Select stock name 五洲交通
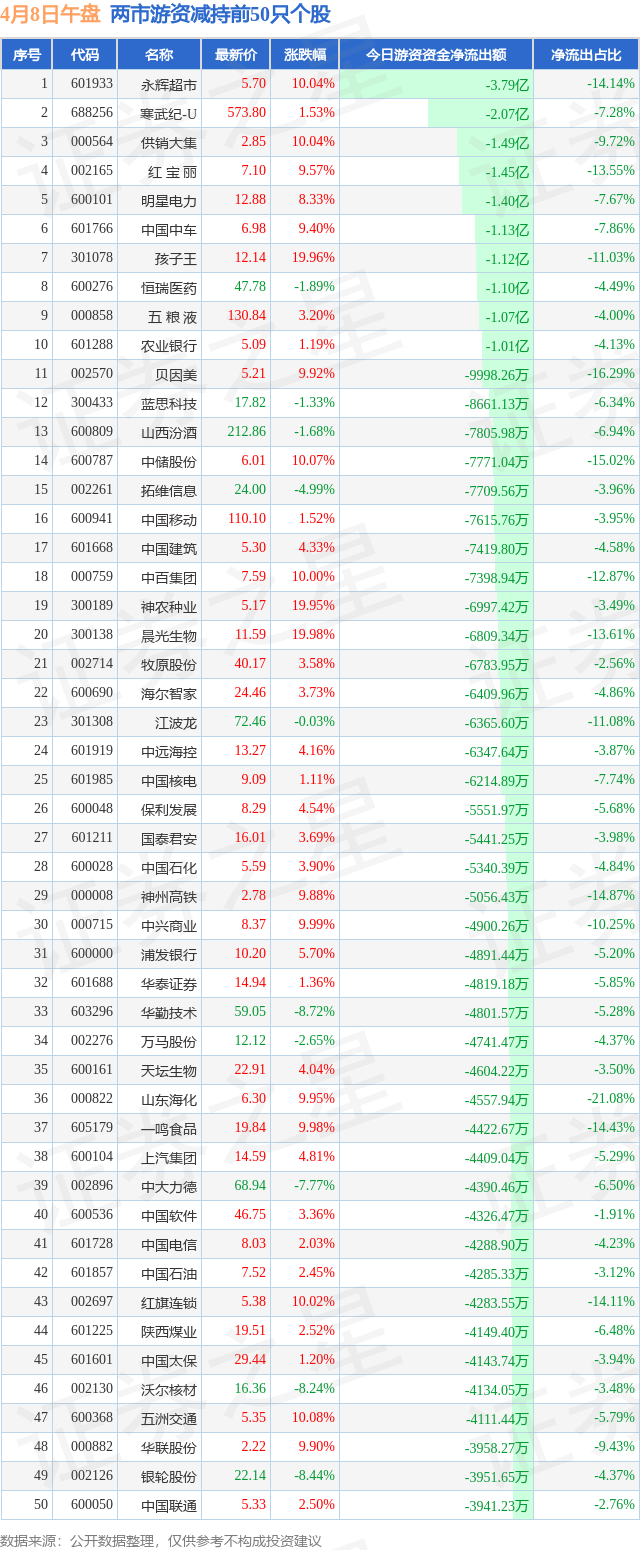The height and width of the screenshot is (1550, 640). pos(170,1419)
